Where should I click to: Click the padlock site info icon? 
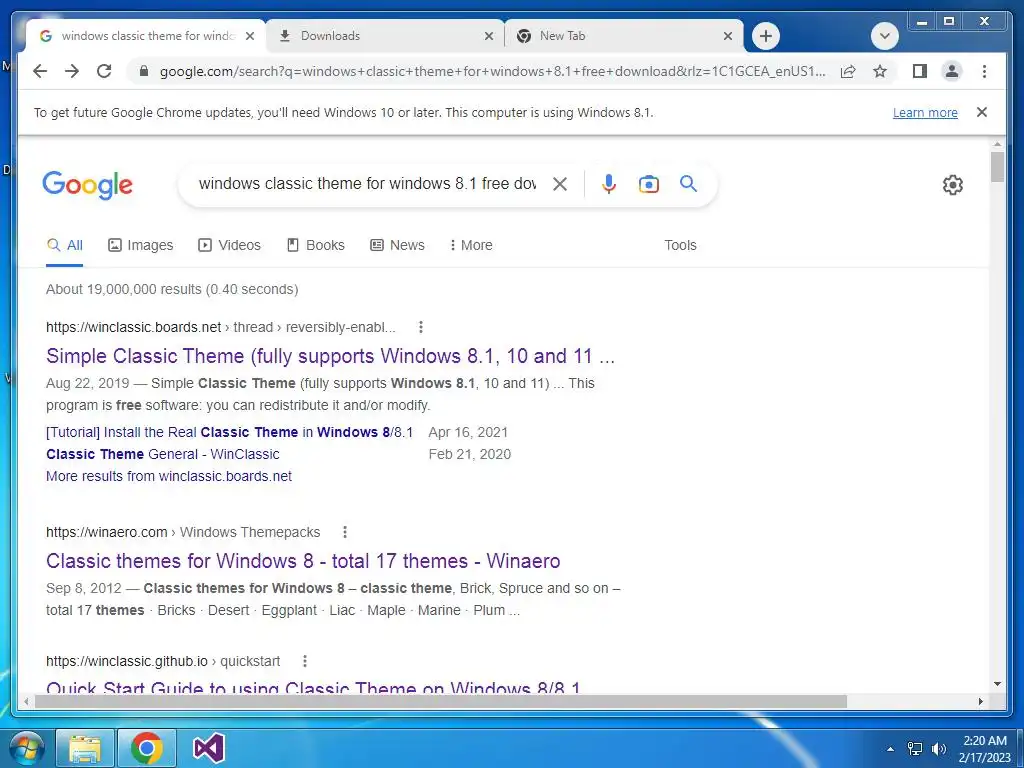(x=144, y=71)
